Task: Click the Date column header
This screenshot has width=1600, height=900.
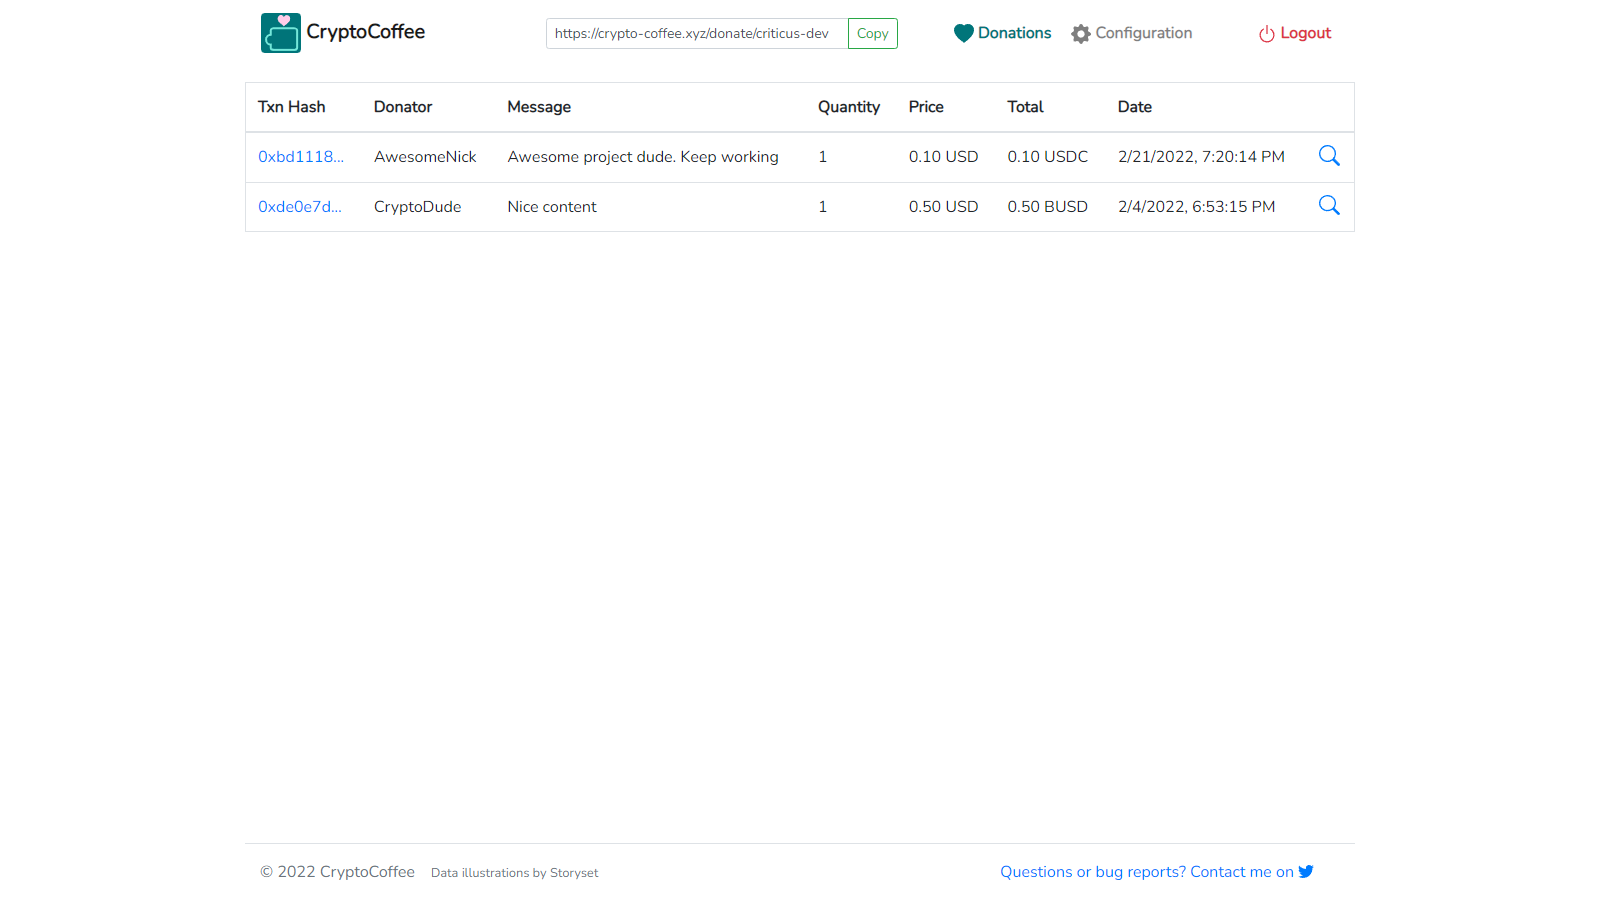Action: click(x=1135, y=107)
